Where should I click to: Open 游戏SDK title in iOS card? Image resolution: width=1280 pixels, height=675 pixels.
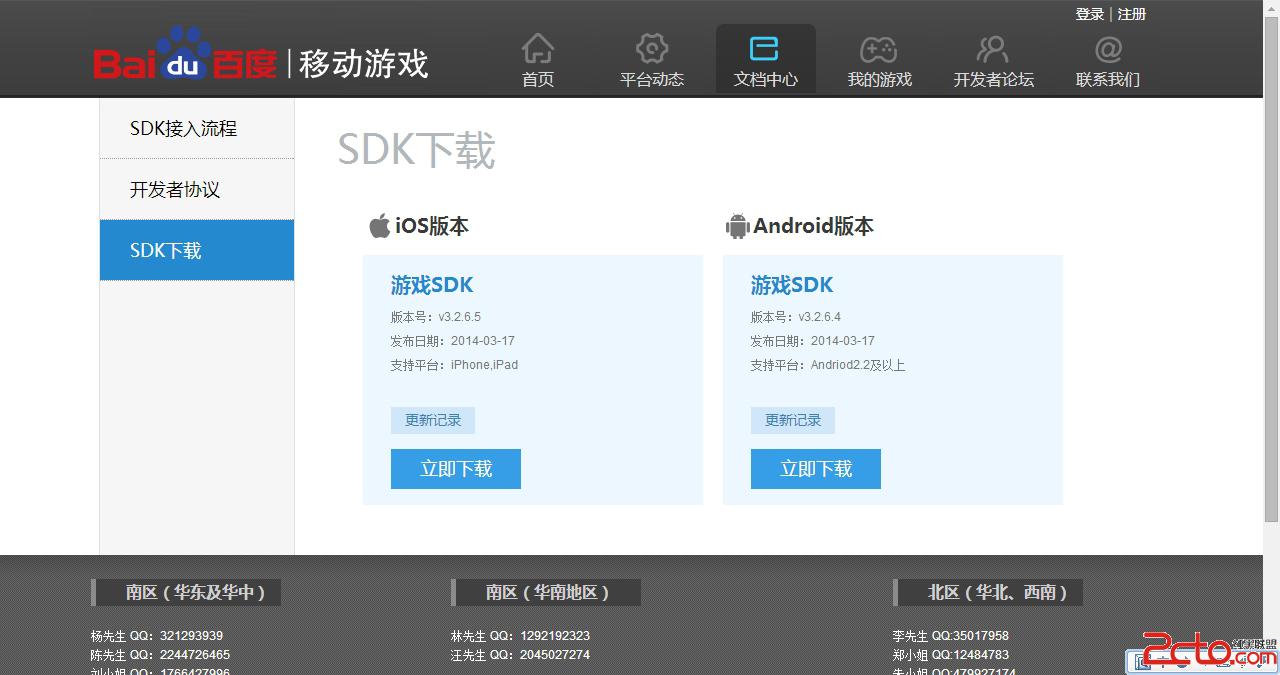[432, 285]
